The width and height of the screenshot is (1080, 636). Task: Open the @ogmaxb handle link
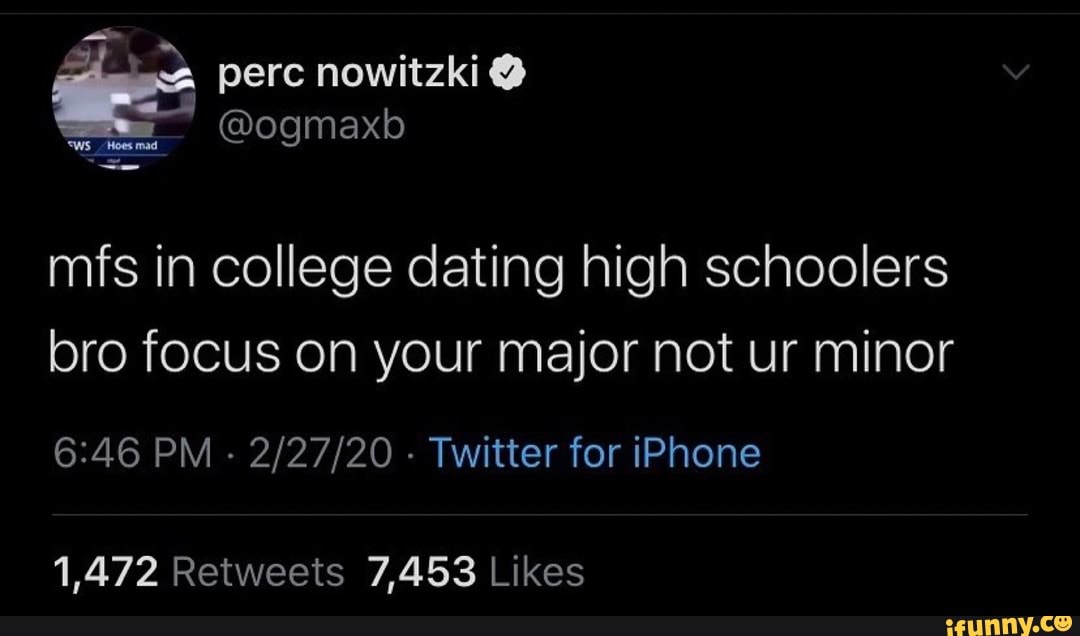coord(310,127)
